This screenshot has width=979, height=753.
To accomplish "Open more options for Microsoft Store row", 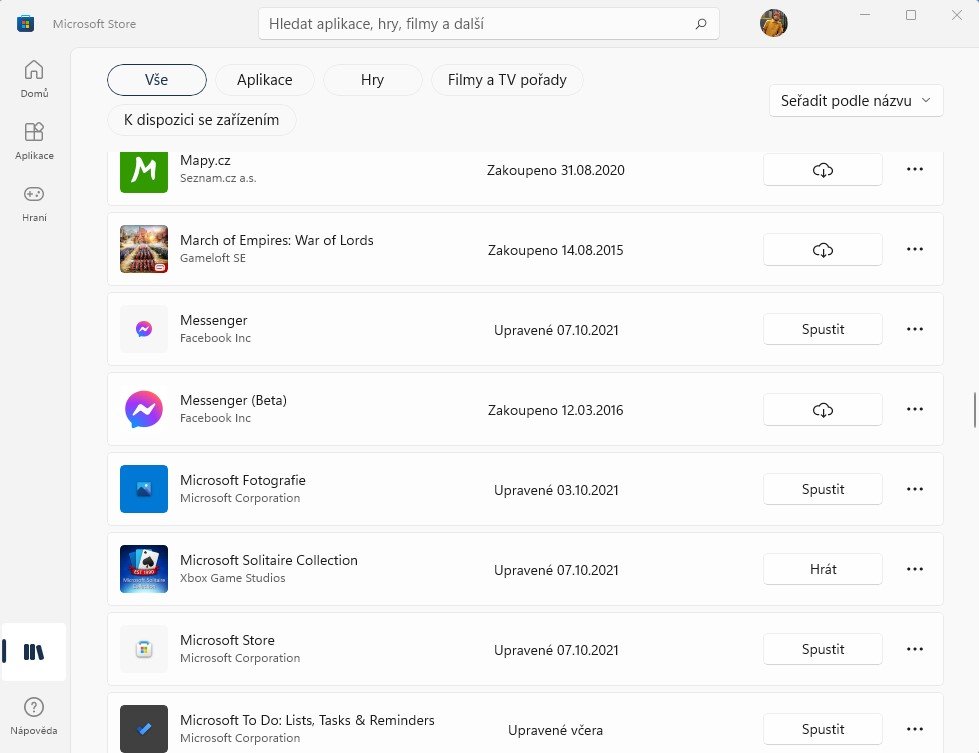I will (x=915, y=649).
